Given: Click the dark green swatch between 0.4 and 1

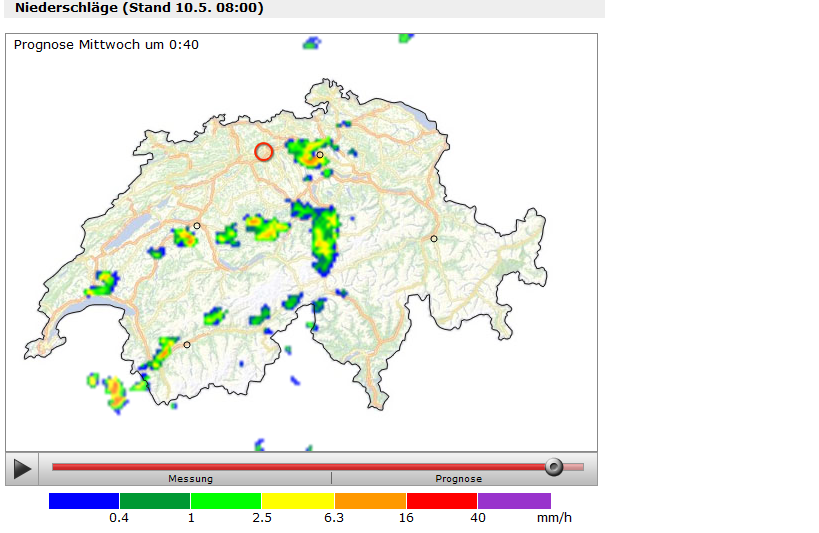Looking at the screenshot, I should click(155, 501).
